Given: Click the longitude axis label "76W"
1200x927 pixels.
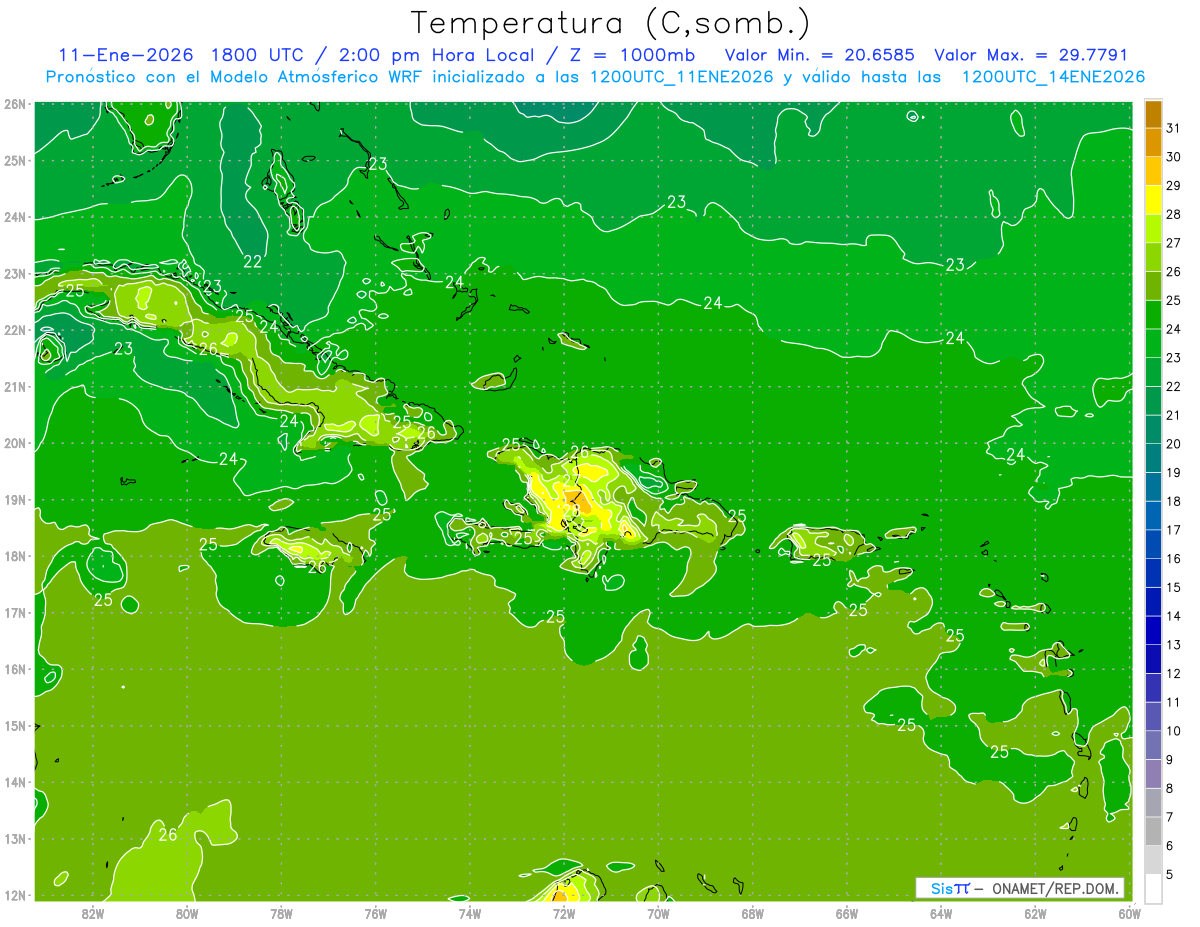Looking at the screenshot, I should tap(376, 913).
